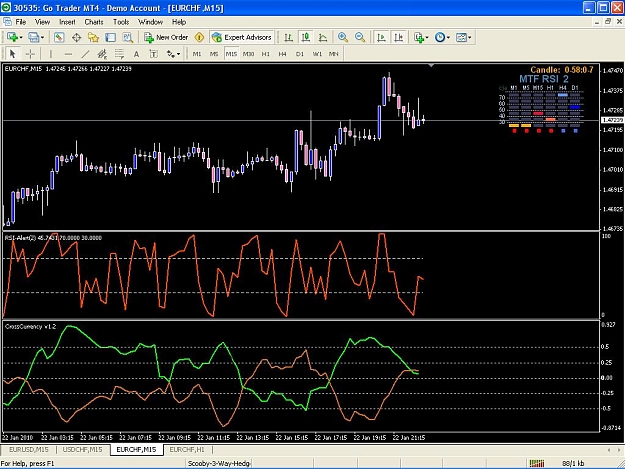Click the Profiles toolbar icon
Viewport: 625px width, 469px height.
(x=33, y=37)
